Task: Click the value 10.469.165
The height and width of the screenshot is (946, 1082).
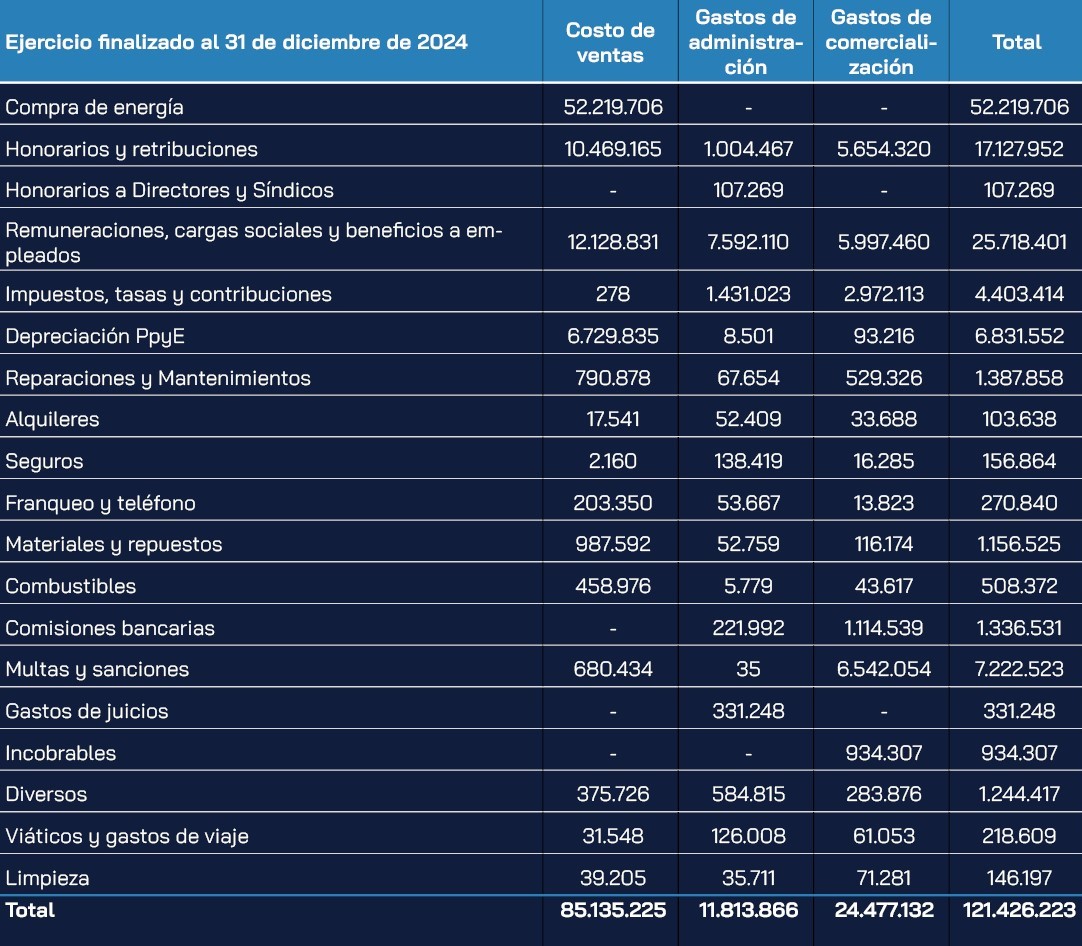Action: [x=613, y=149]
